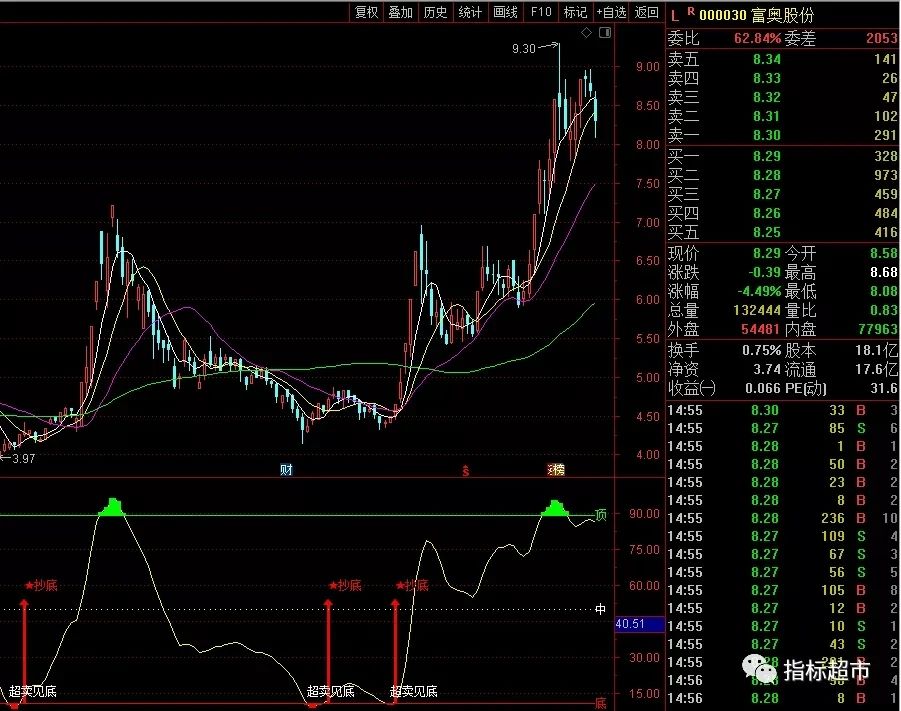
Task: Click the 今开 opening price 8.58
Action: (884, 253)
